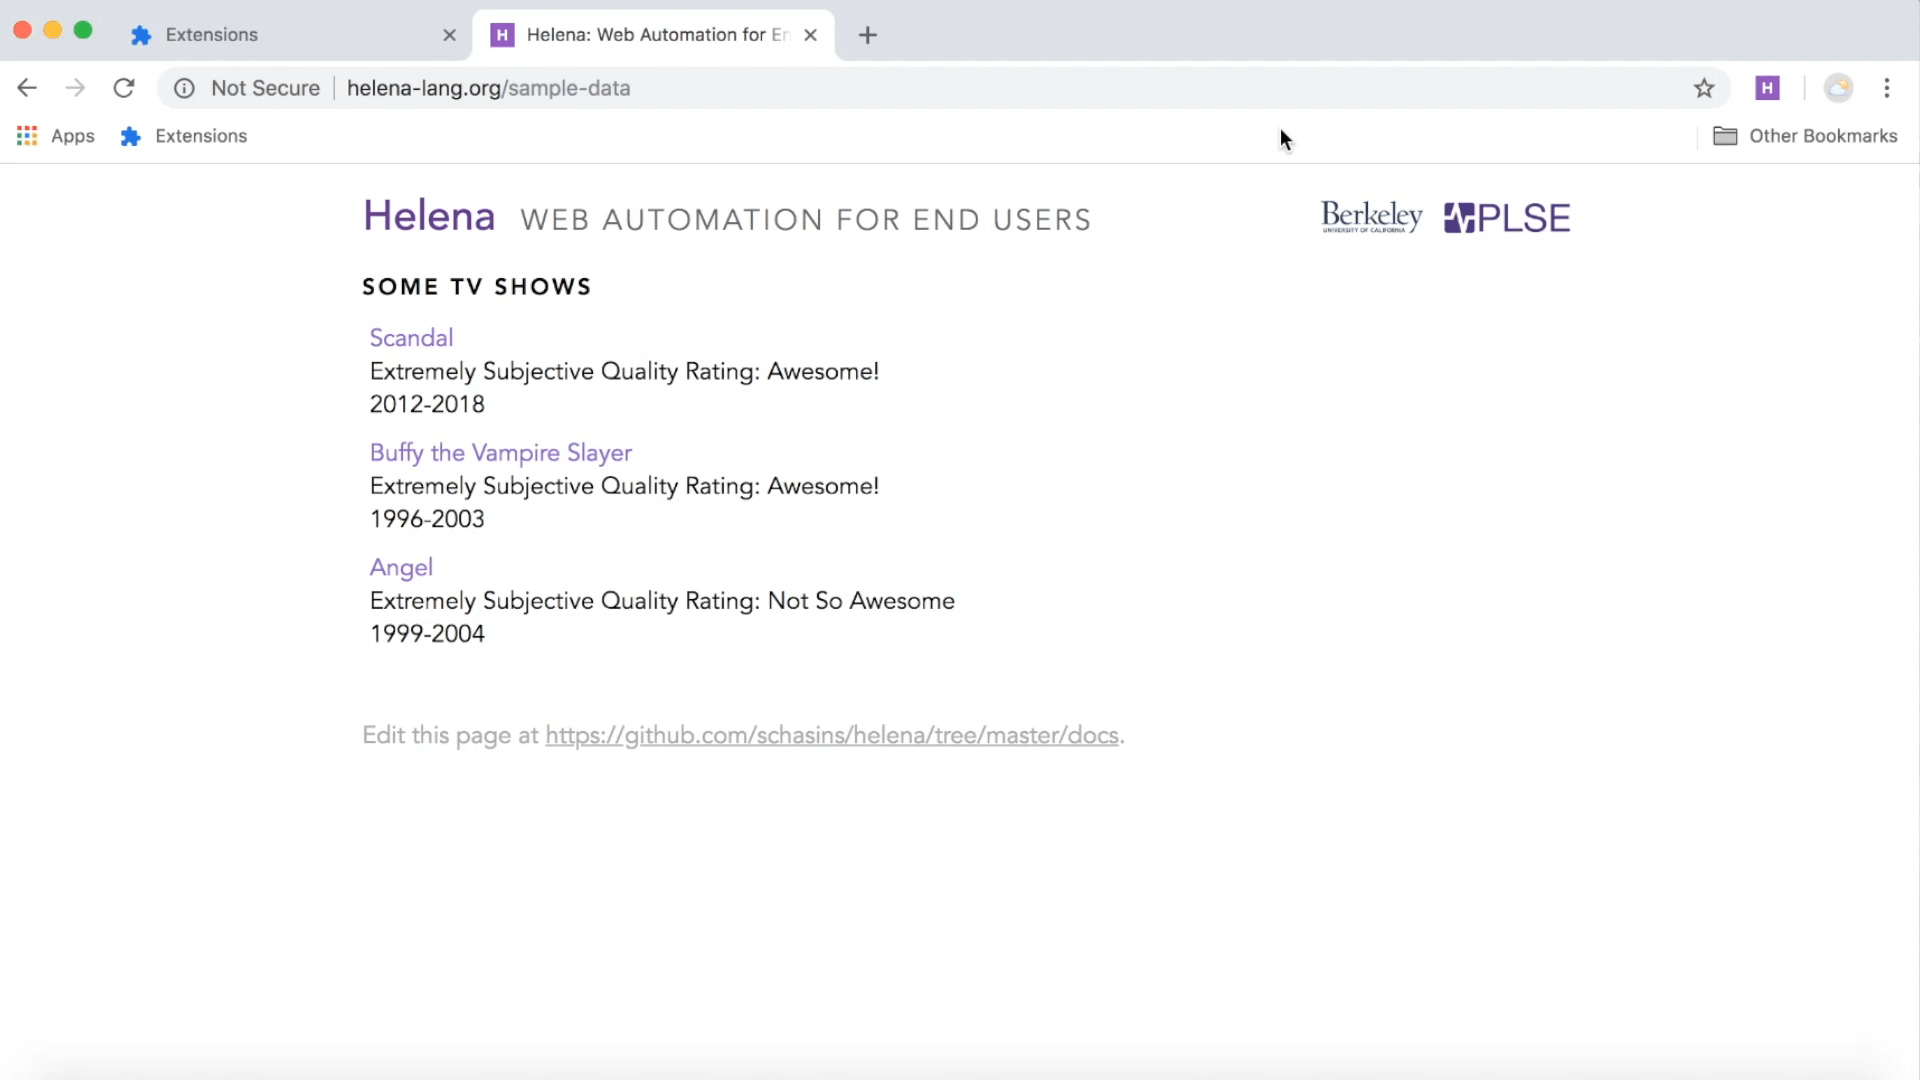1920x1080 pixels.
Task: Click the address bar URL field
Action: click(x=1000, y=88)
